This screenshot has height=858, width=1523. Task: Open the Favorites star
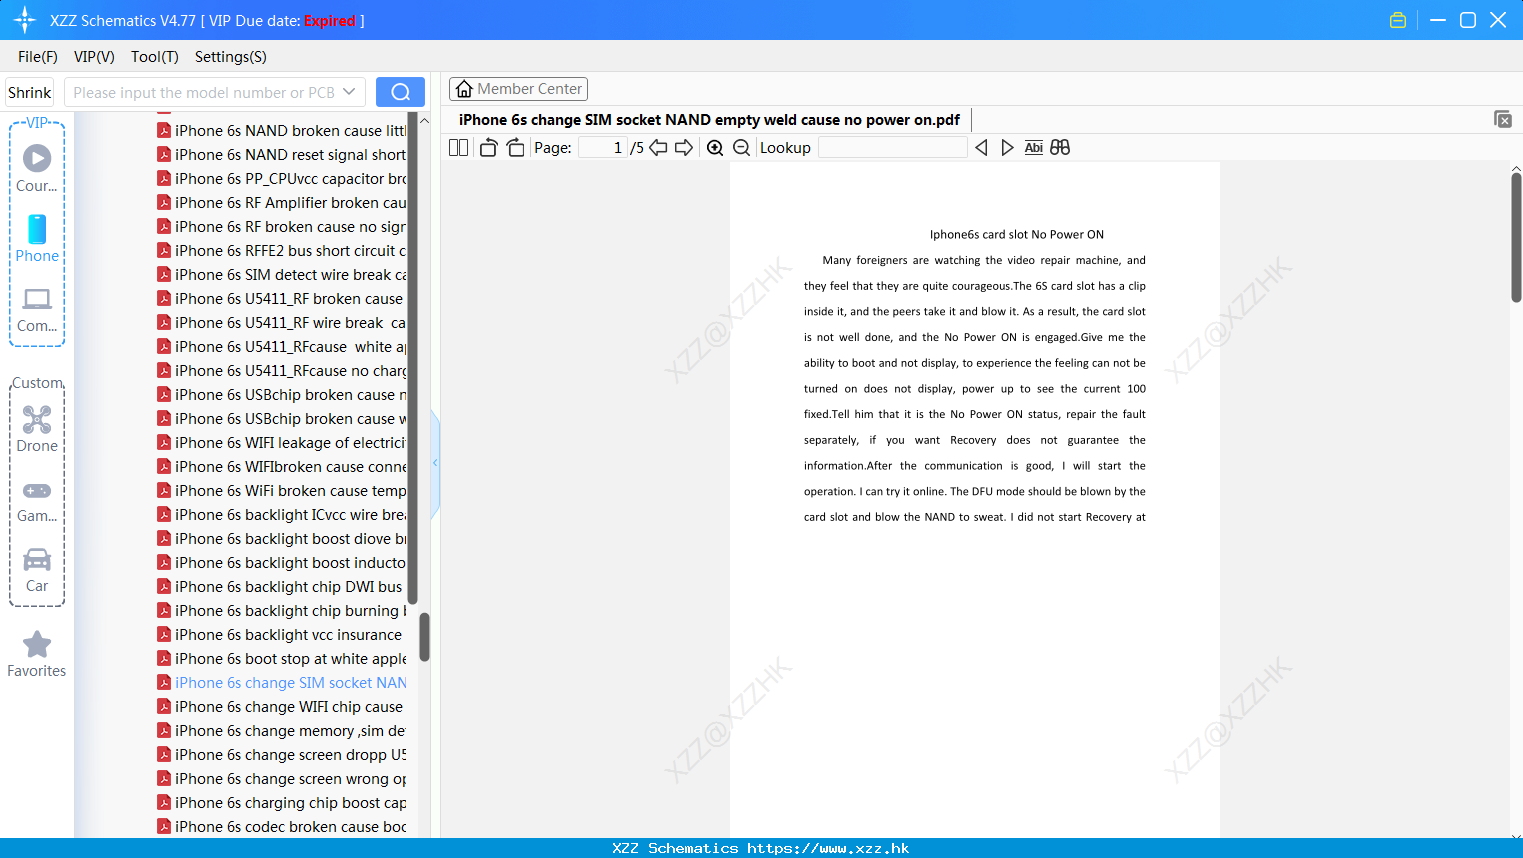point(37,654)
